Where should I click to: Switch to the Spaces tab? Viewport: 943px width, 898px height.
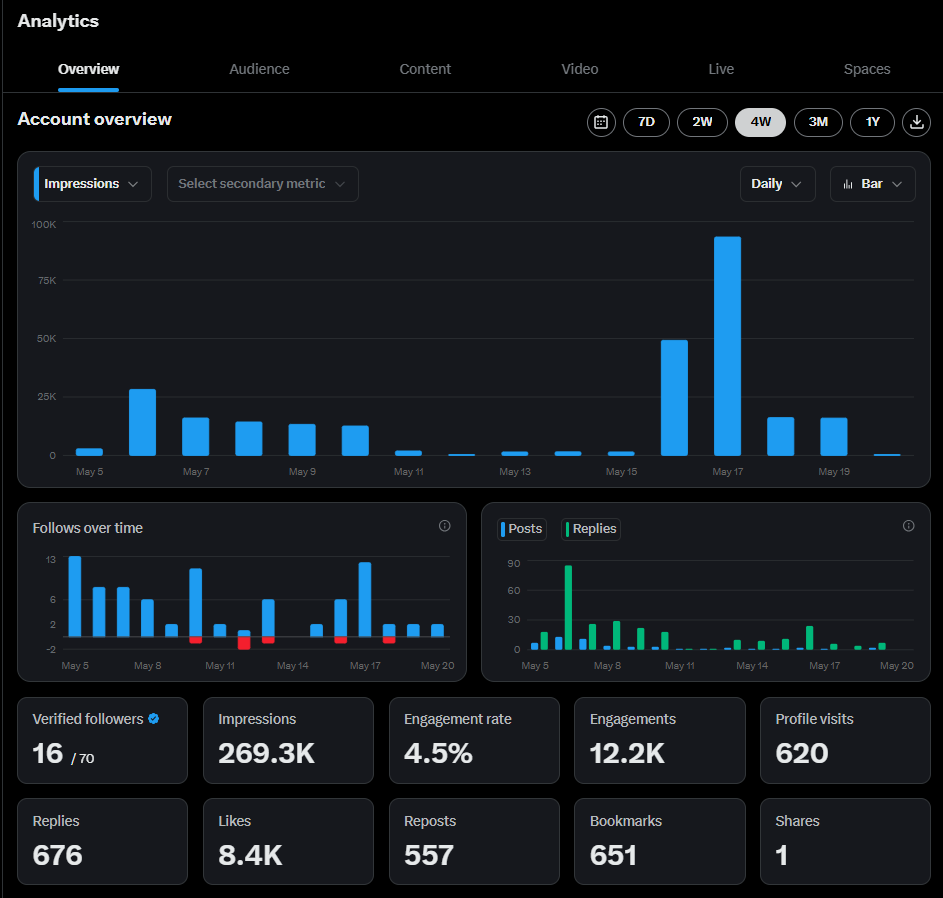click(x=867, y=69)
